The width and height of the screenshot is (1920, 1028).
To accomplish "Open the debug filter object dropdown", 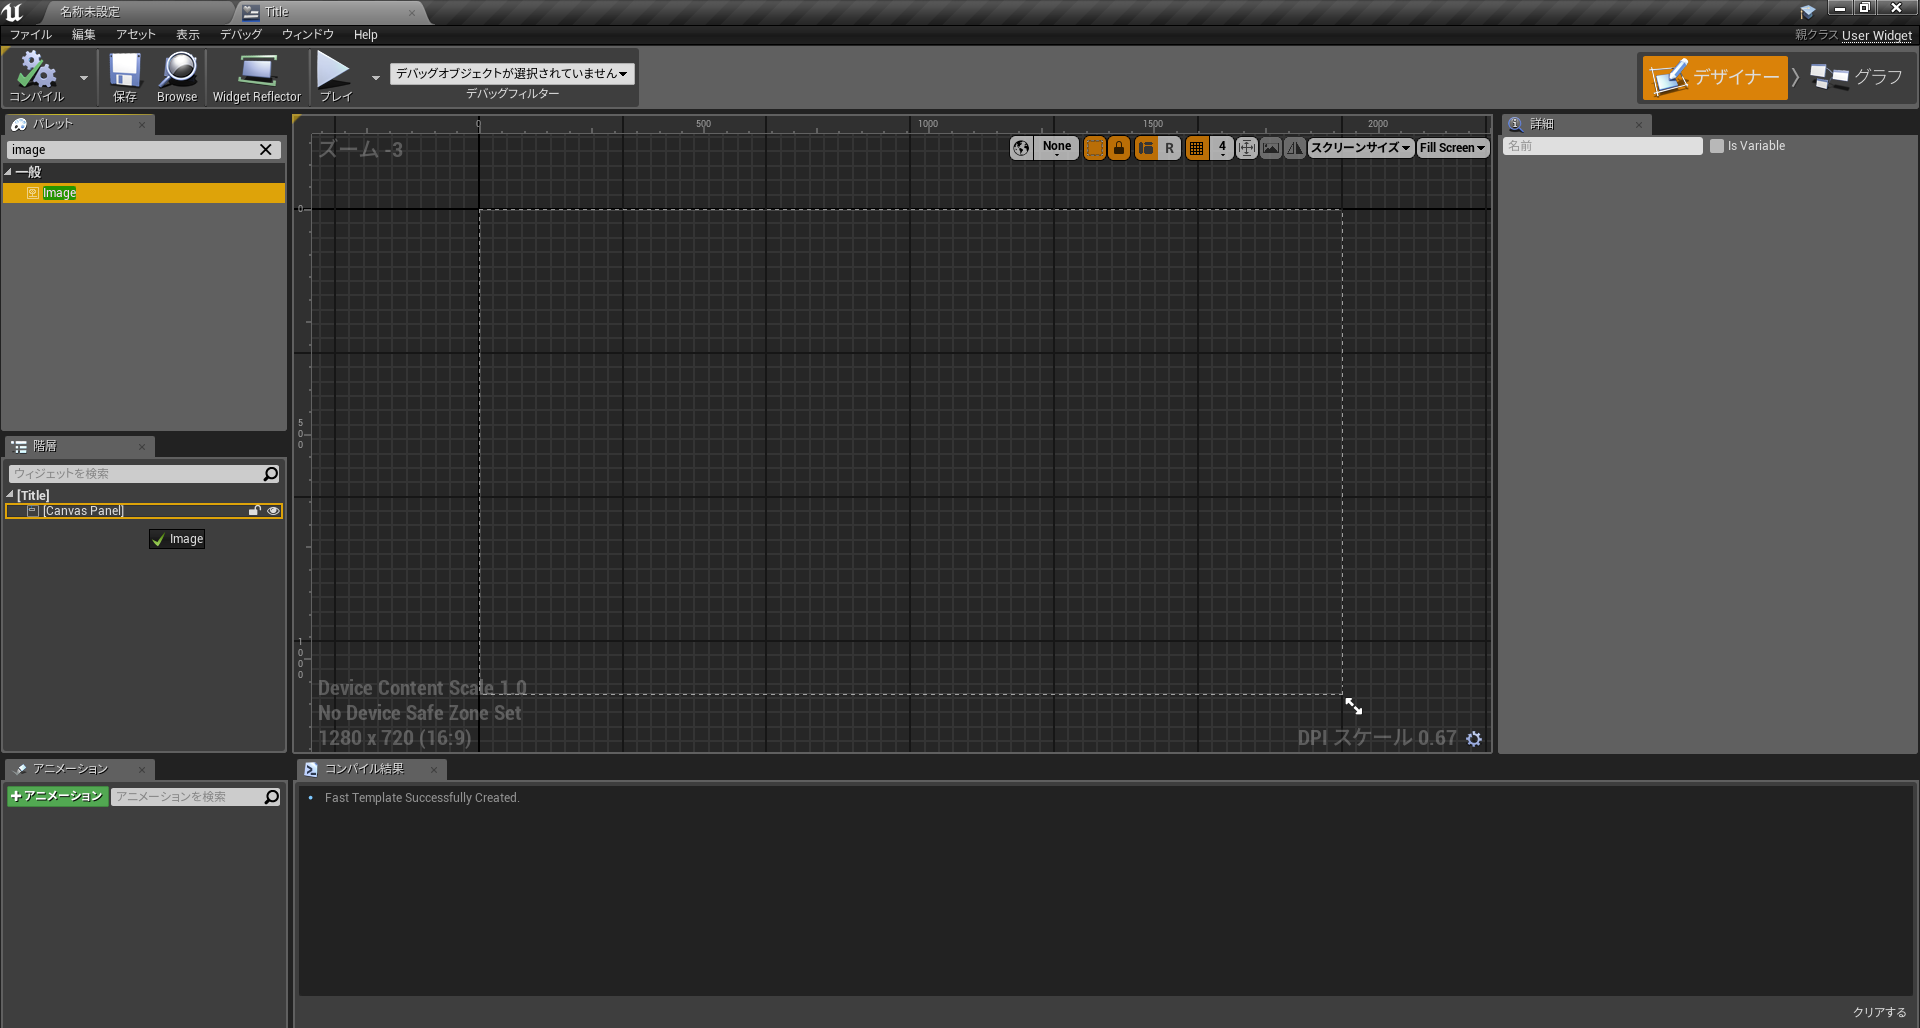I will click(x=511, y=73).
